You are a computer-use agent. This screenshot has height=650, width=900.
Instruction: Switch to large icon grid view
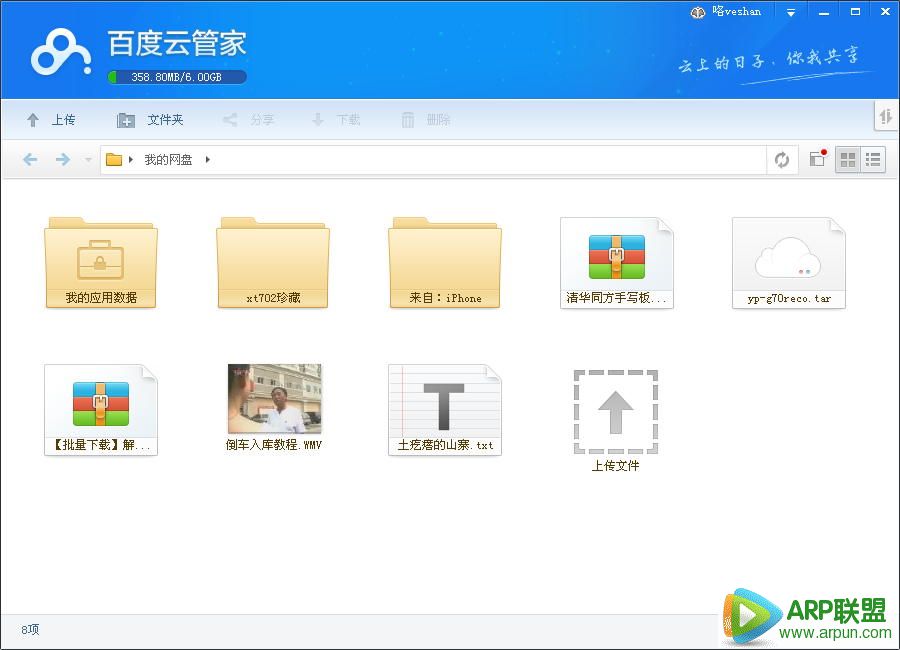847,160
